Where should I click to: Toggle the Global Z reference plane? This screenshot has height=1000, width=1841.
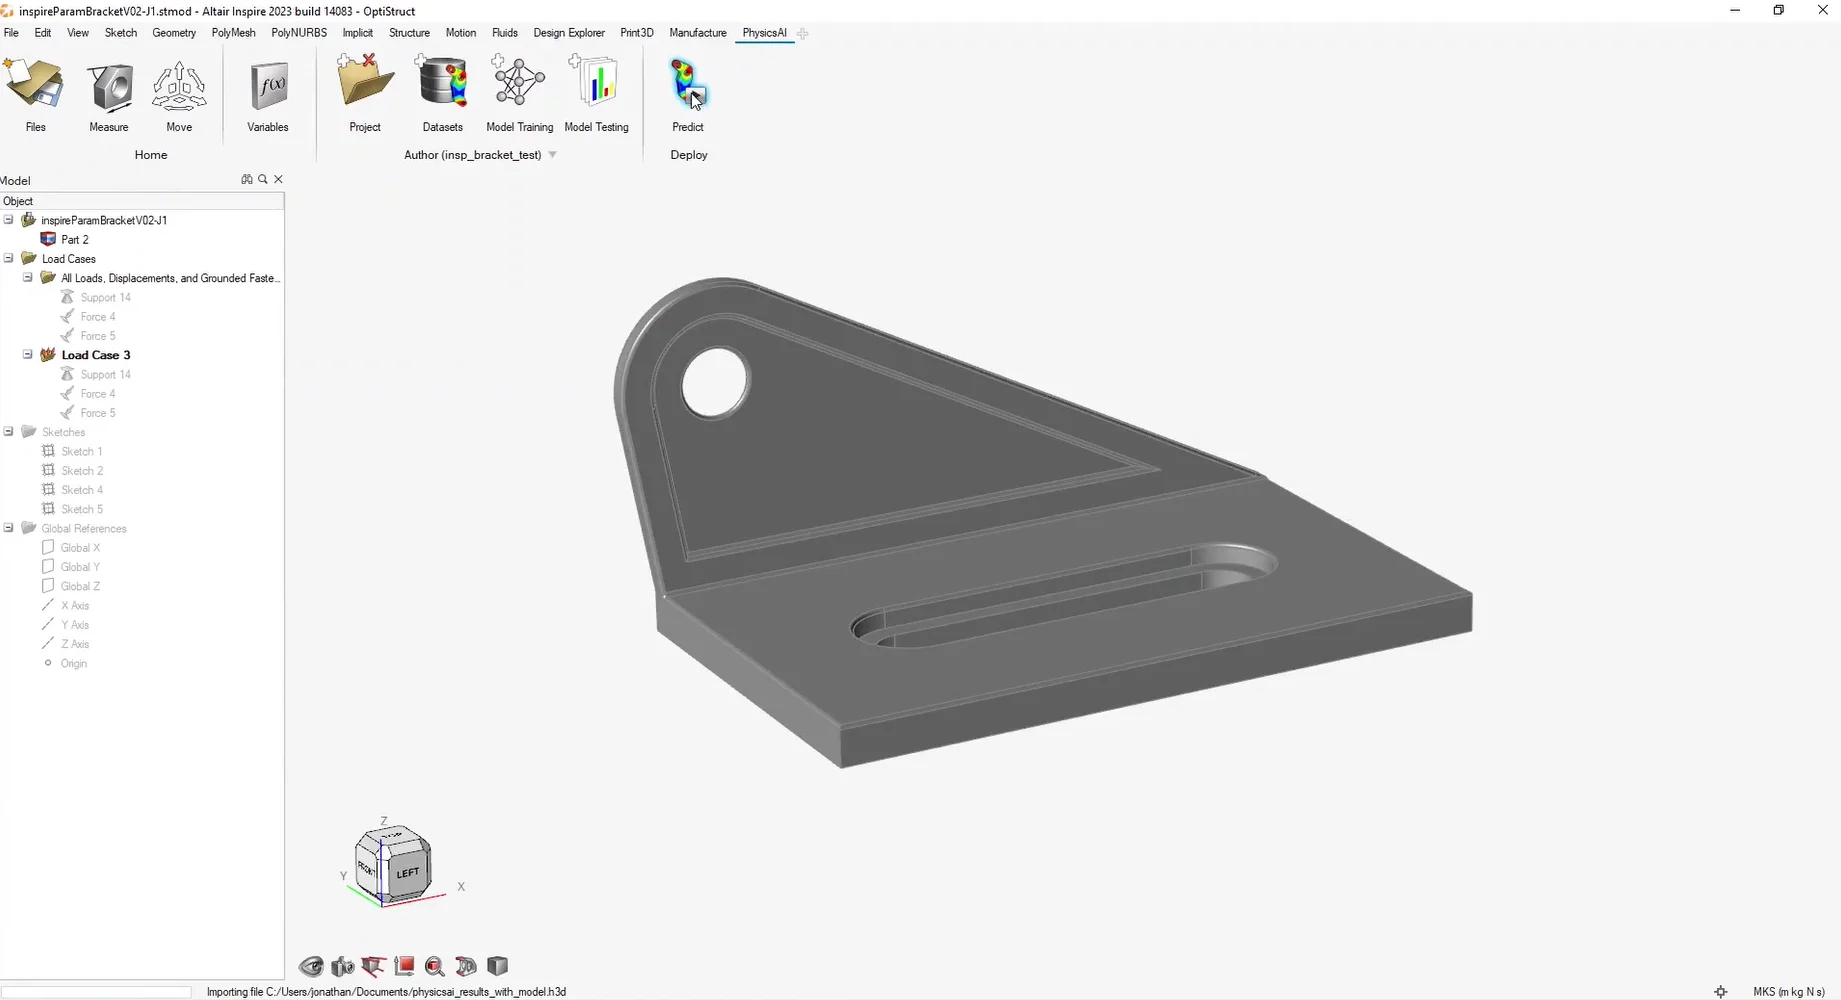(x=48, y=586)
